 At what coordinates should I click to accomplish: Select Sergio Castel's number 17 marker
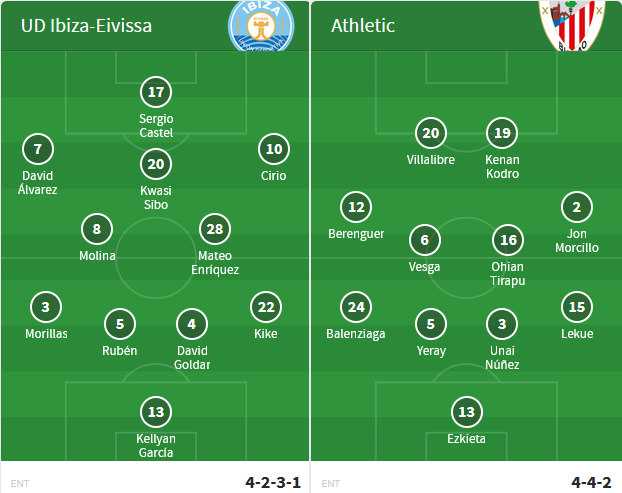click(156, 93)
